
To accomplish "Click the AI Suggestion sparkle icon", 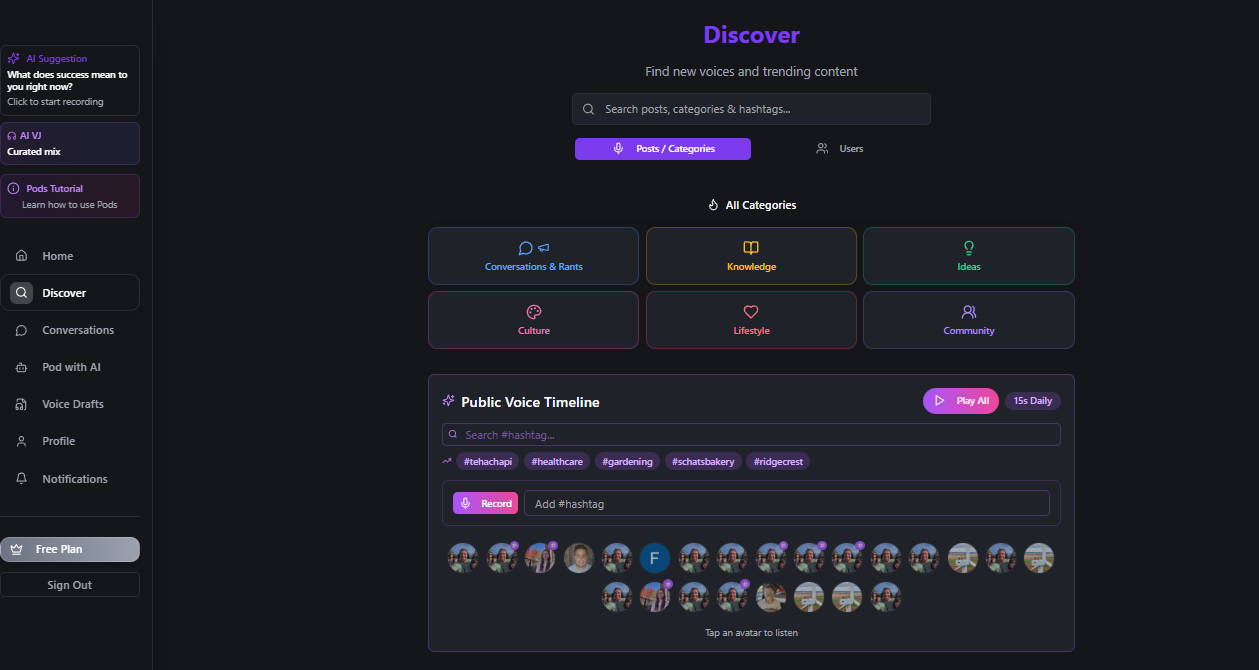I will (14, 59).
